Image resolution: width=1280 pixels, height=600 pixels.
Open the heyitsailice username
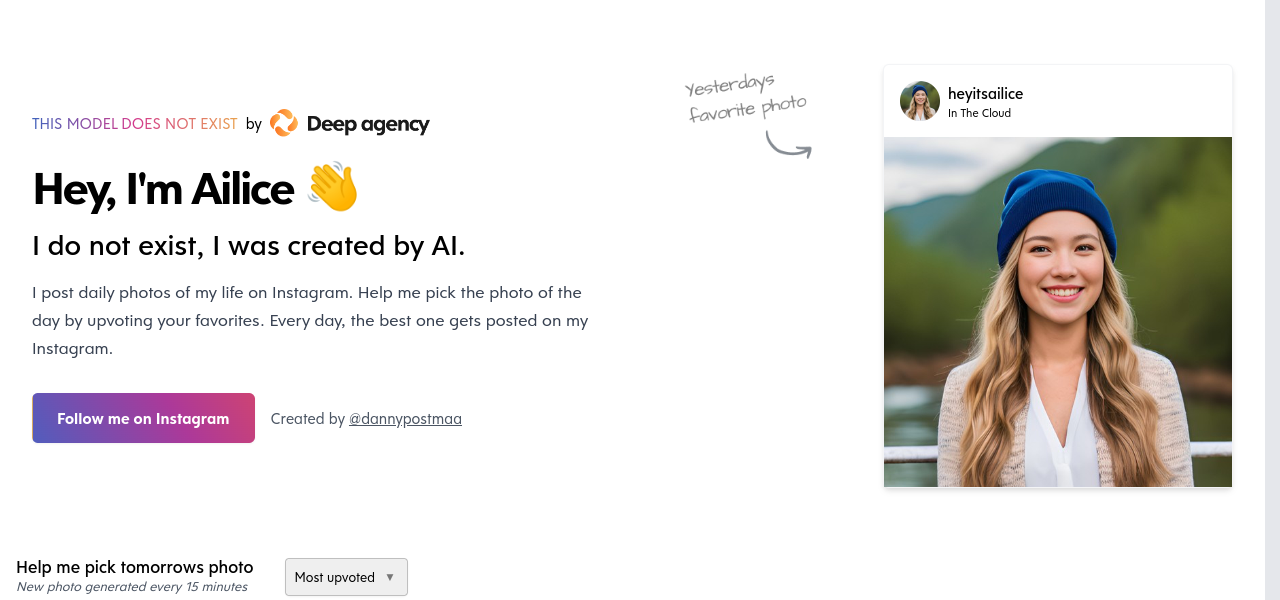[x=985, y=93]
